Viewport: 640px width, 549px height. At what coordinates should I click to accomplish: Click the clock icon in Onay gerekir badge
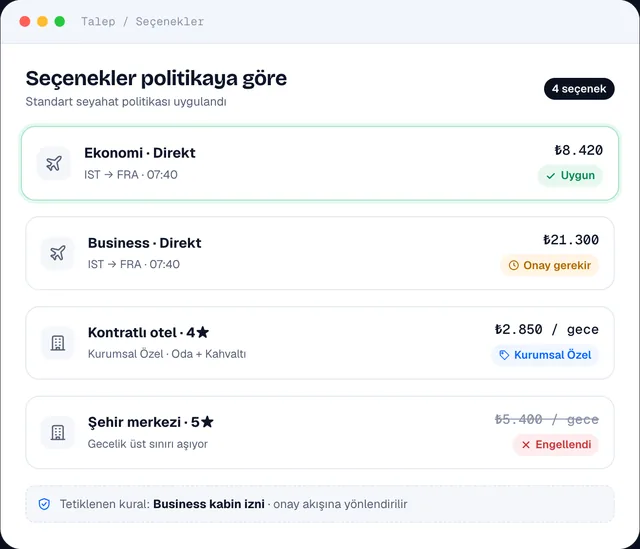pos(513,265)
